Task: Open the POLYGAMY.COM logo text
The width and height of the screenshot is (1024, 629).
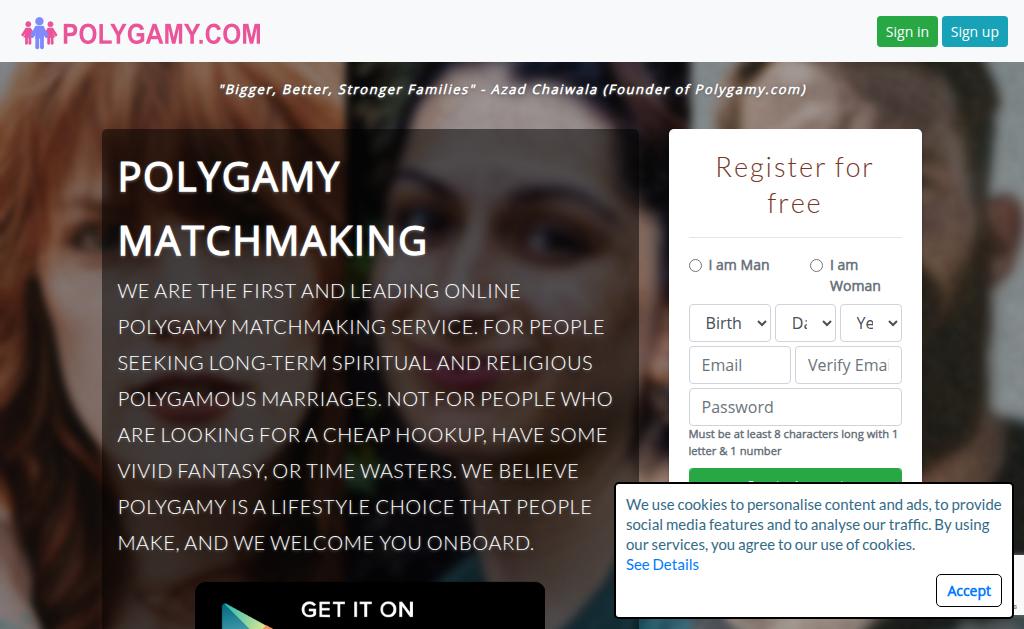Action: click(x=161, y=34)
